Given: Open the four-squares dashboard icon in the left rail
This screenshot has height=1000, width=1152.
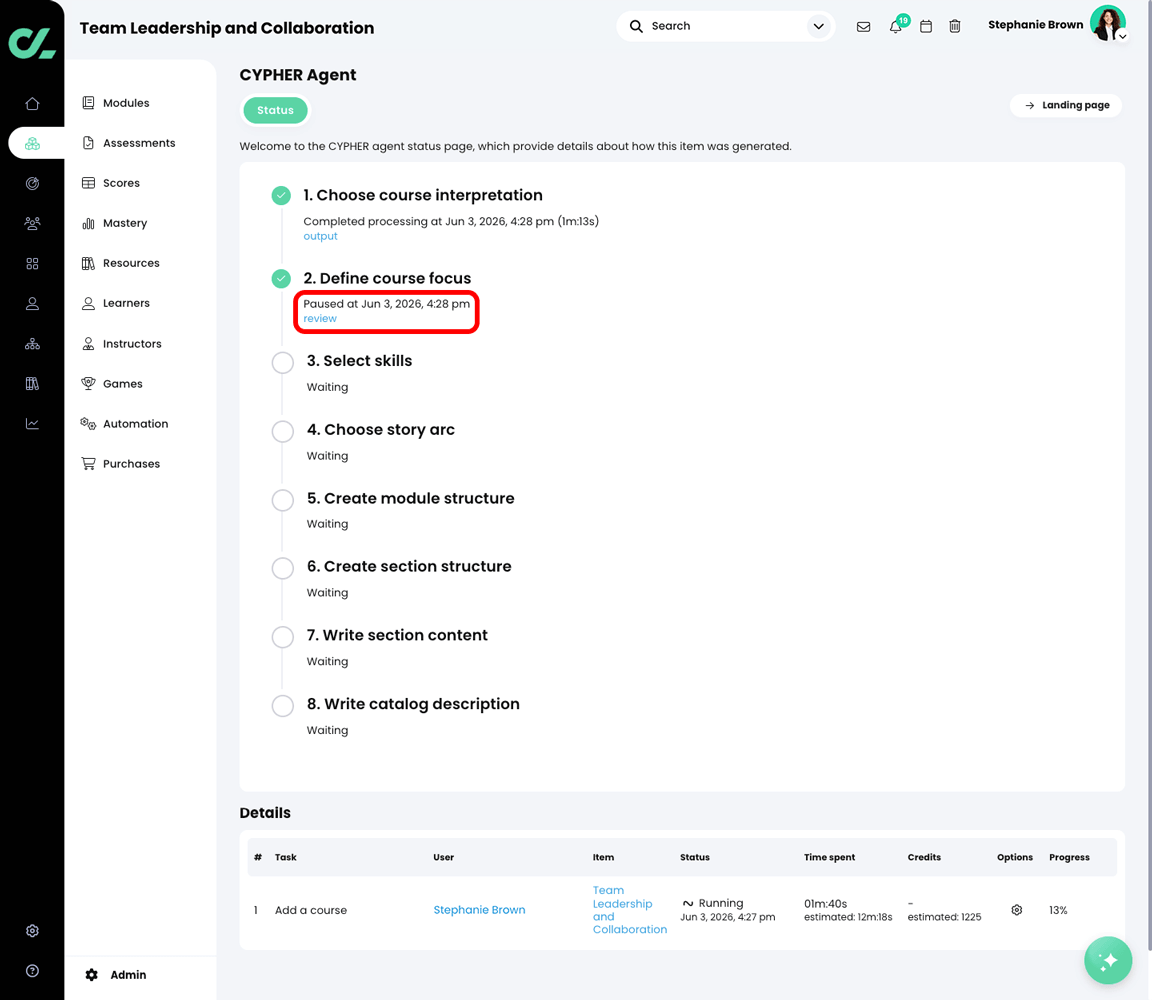Looking at the screenshot, I should [x=32, y=263].
